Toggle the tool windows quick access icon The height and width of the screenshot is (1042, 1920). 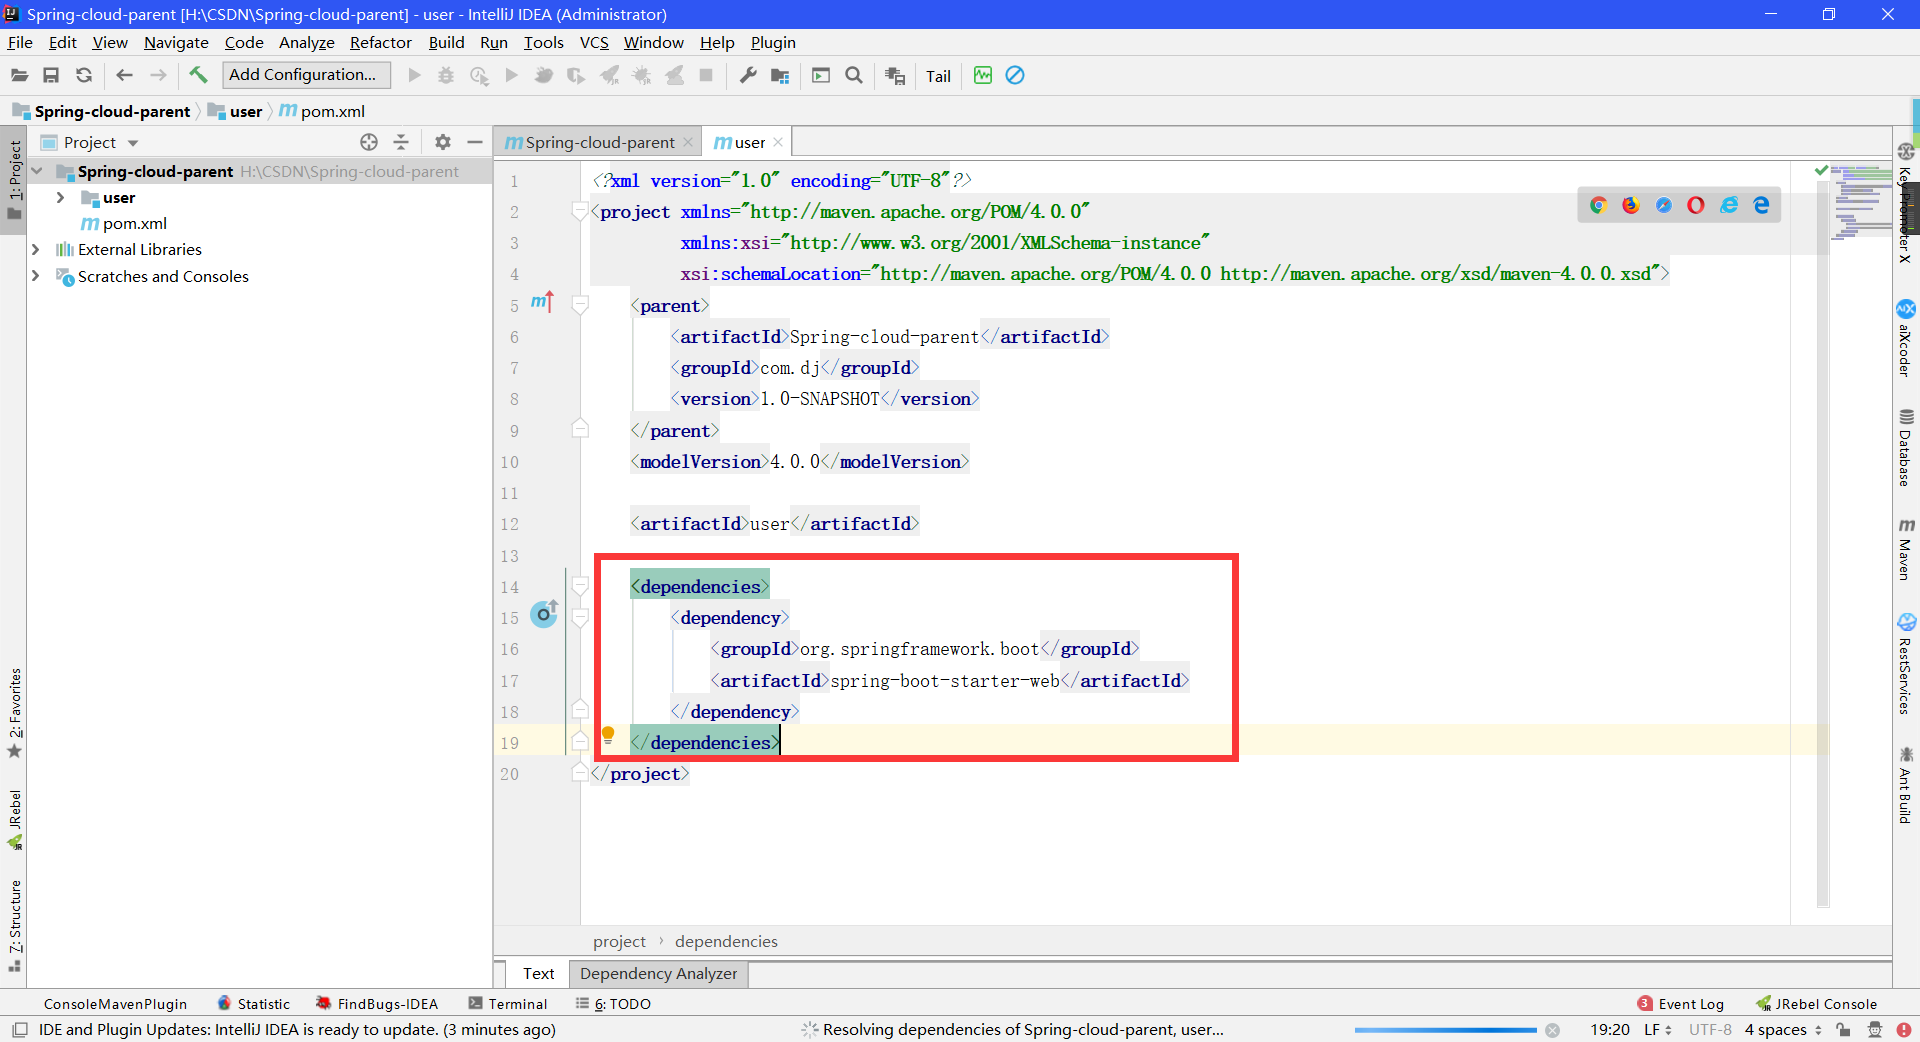click(20, 1029)
